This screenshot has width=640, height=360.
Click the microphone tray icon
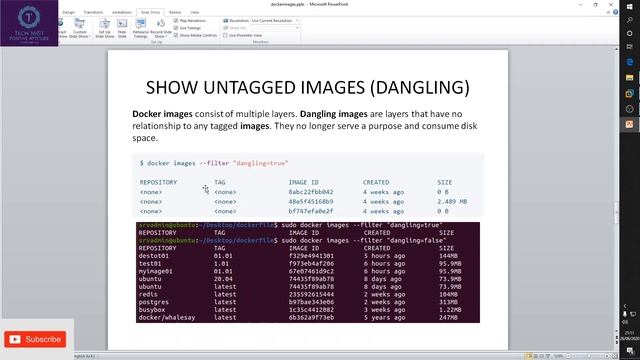624,314
